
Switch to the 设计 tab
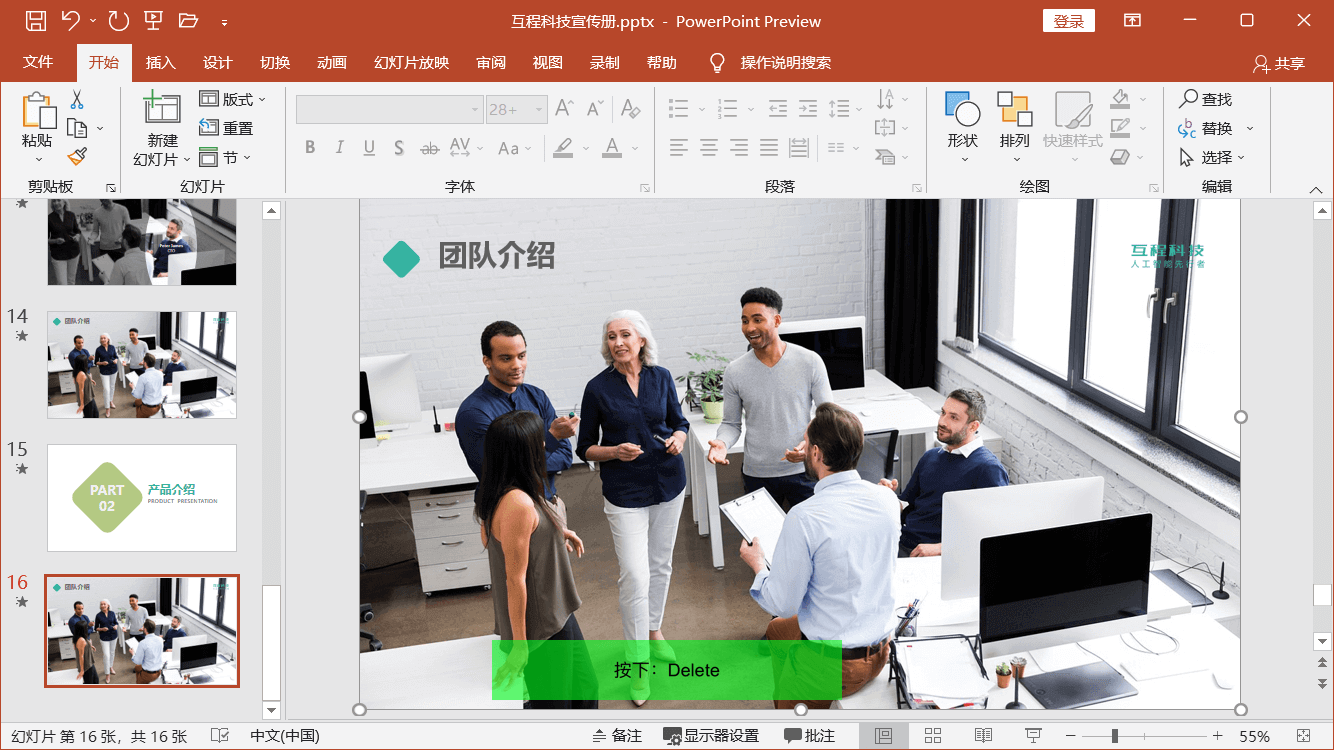coord(218,63)
